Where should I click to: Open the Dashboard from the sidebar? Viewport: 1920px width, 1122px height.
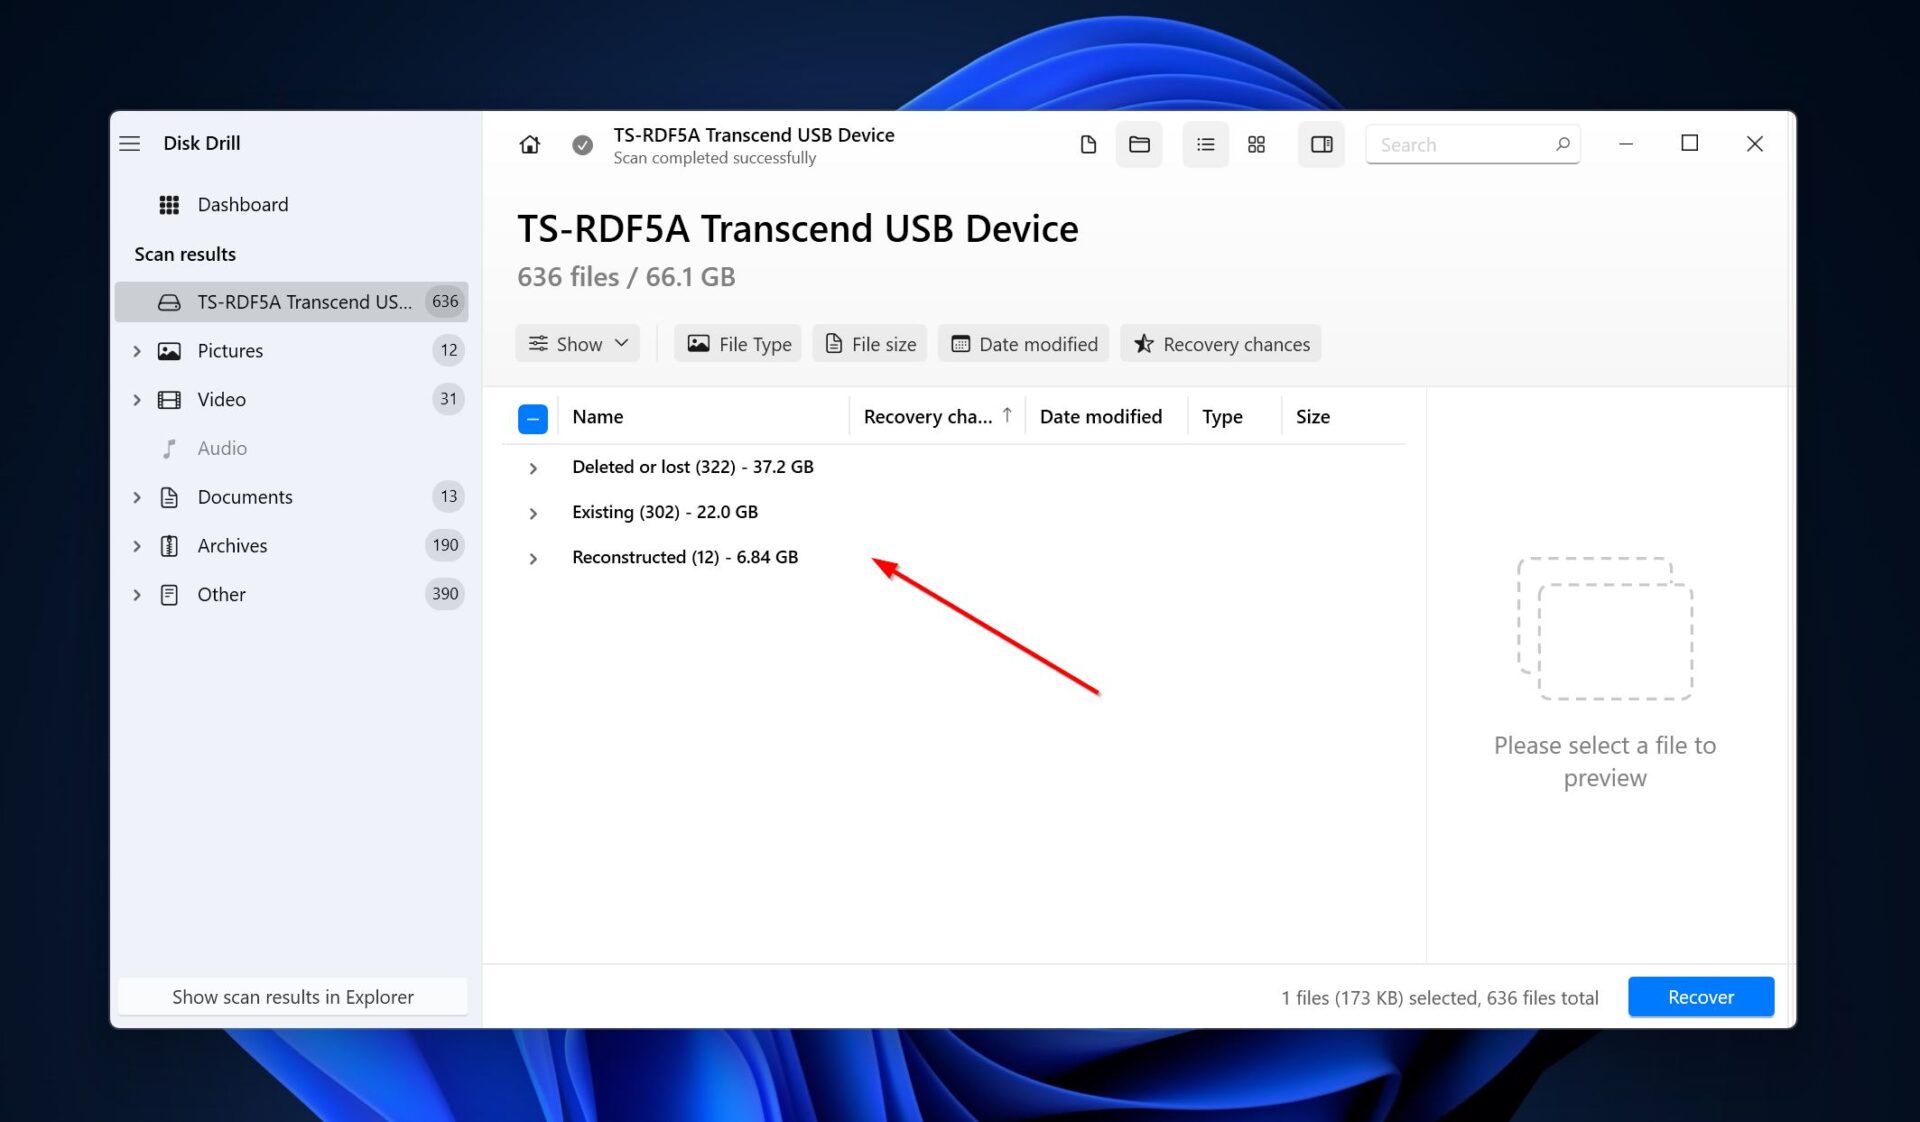point(242,205)
